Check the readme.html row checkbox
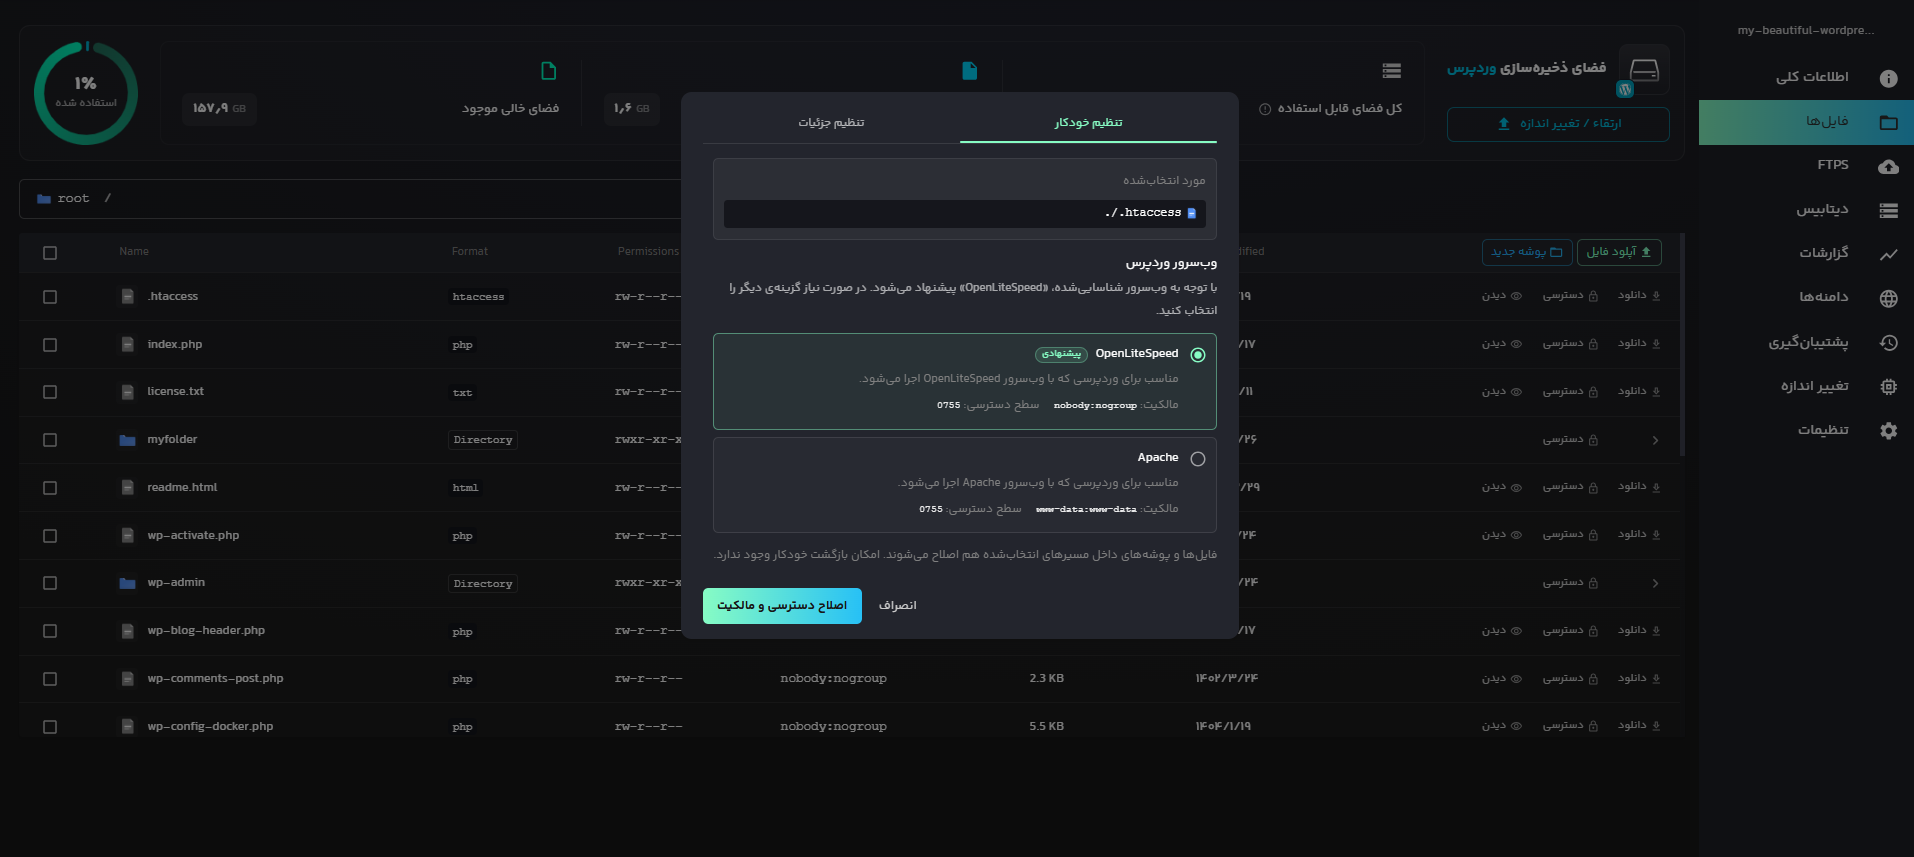Screen dimensions: 1914x857 coord(50,488)
